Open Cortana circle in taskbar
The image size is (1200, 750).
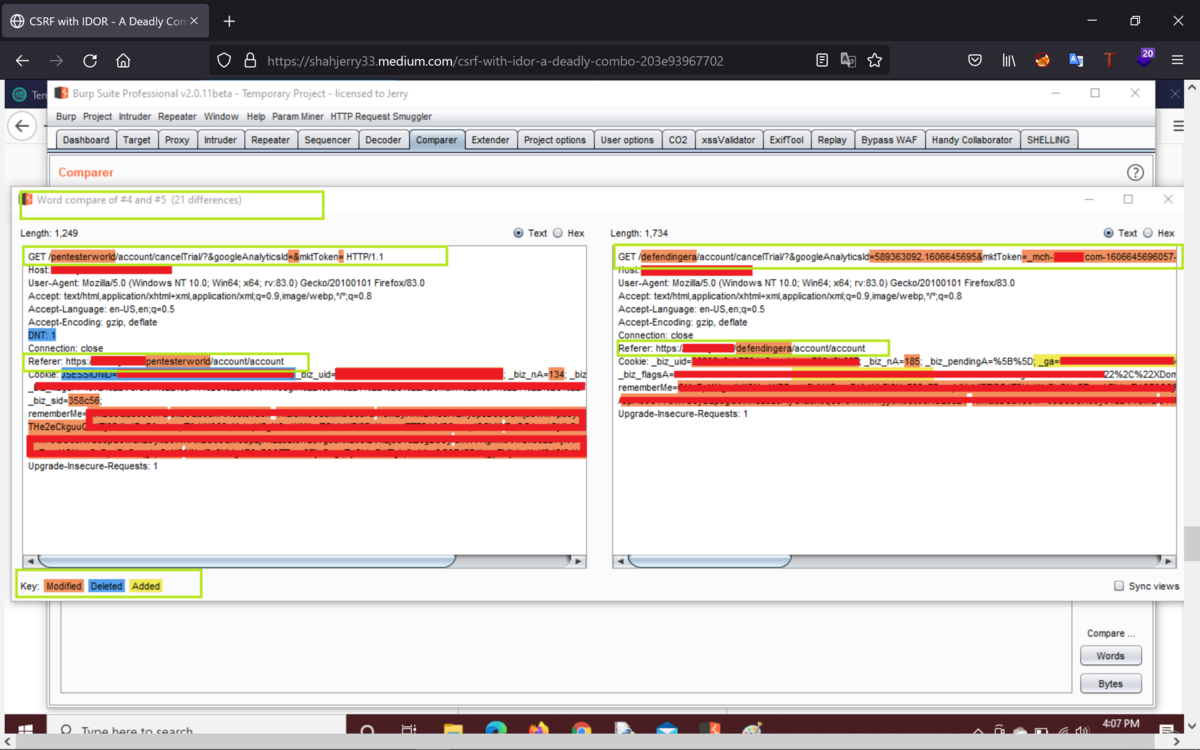[367, 732]
